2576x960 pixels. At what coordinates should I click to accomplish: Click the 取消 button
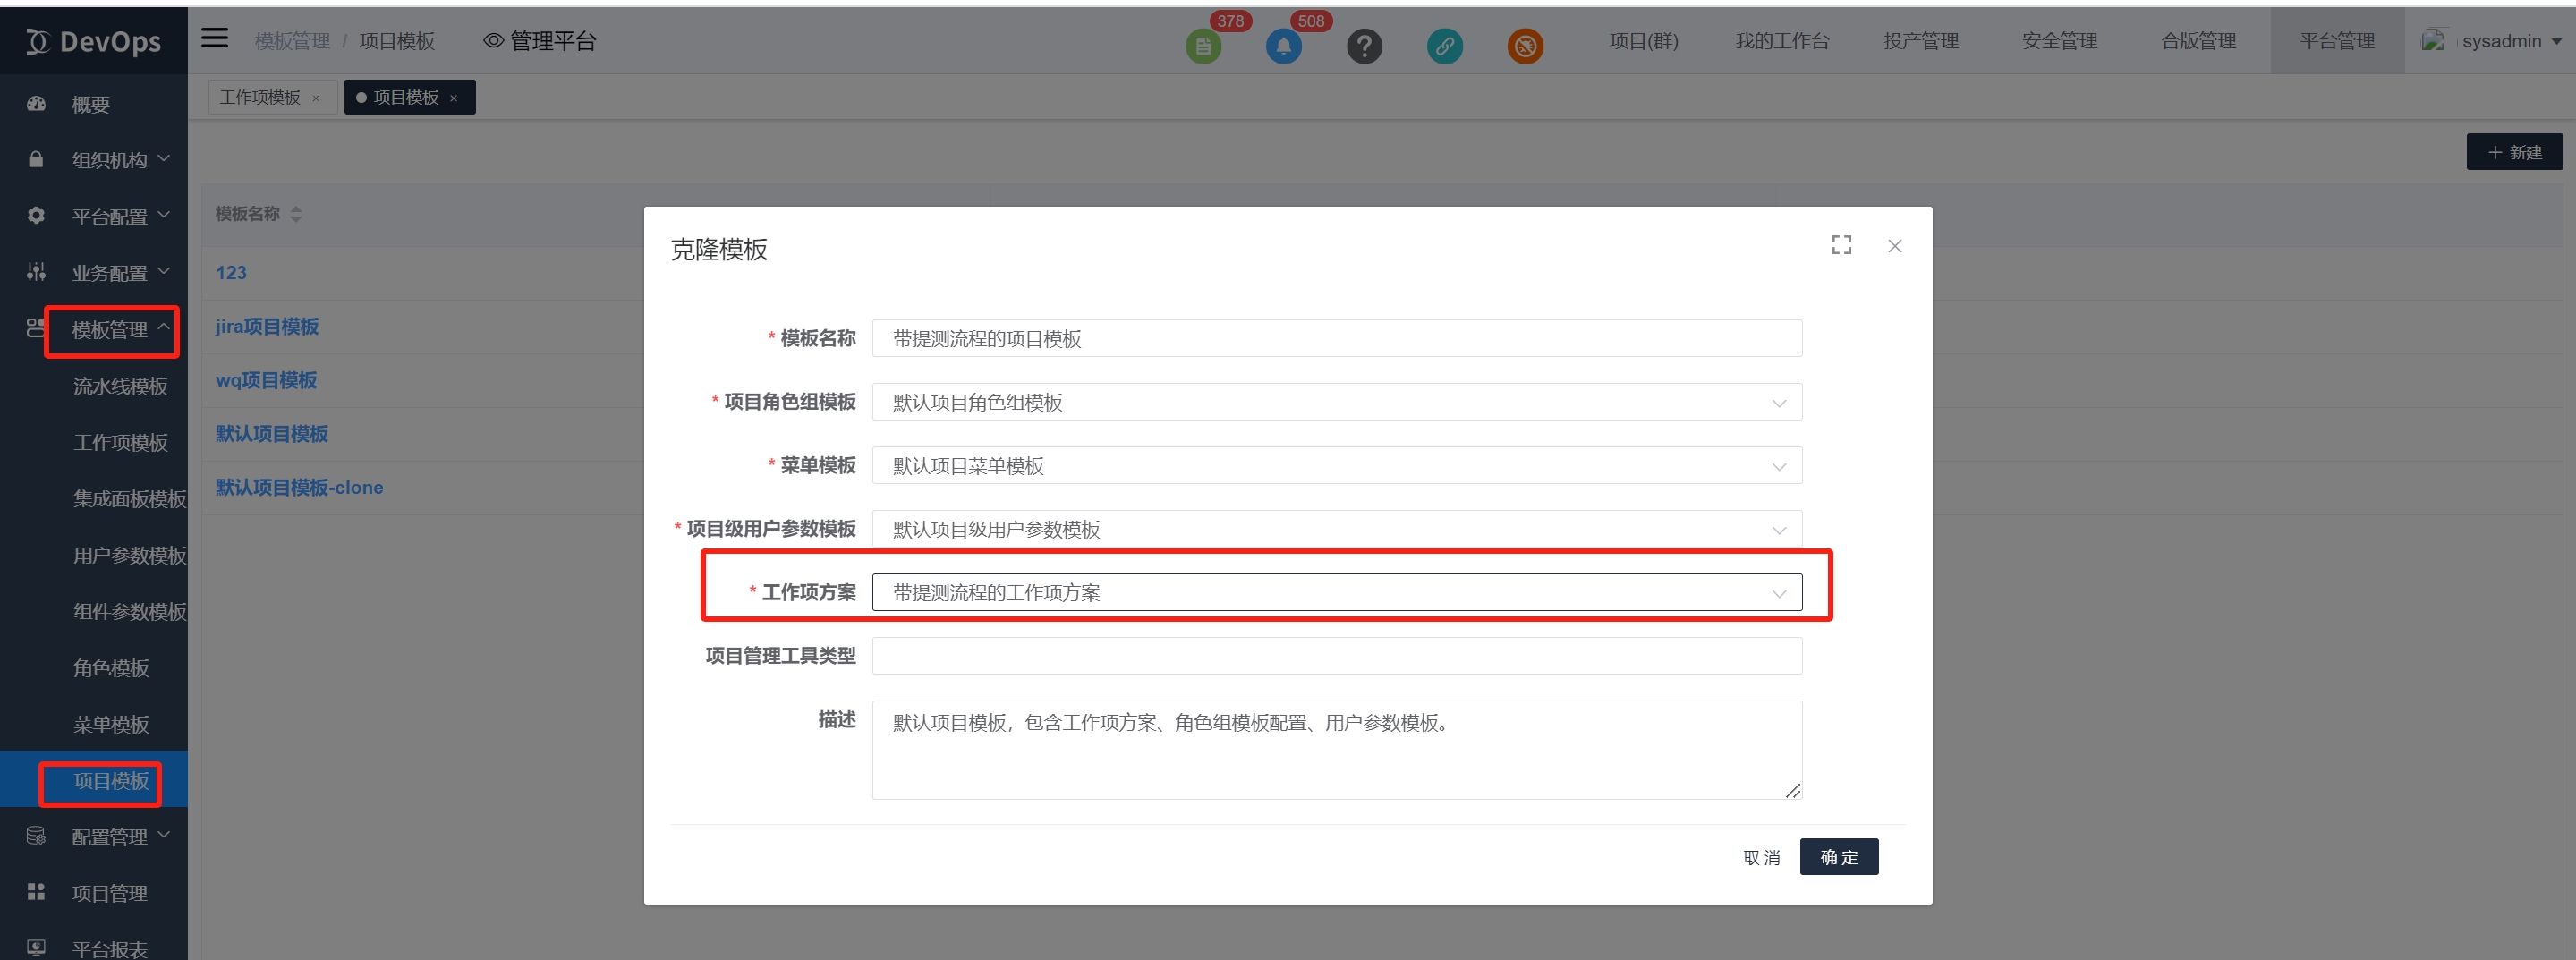click(x=1761, y=858)
